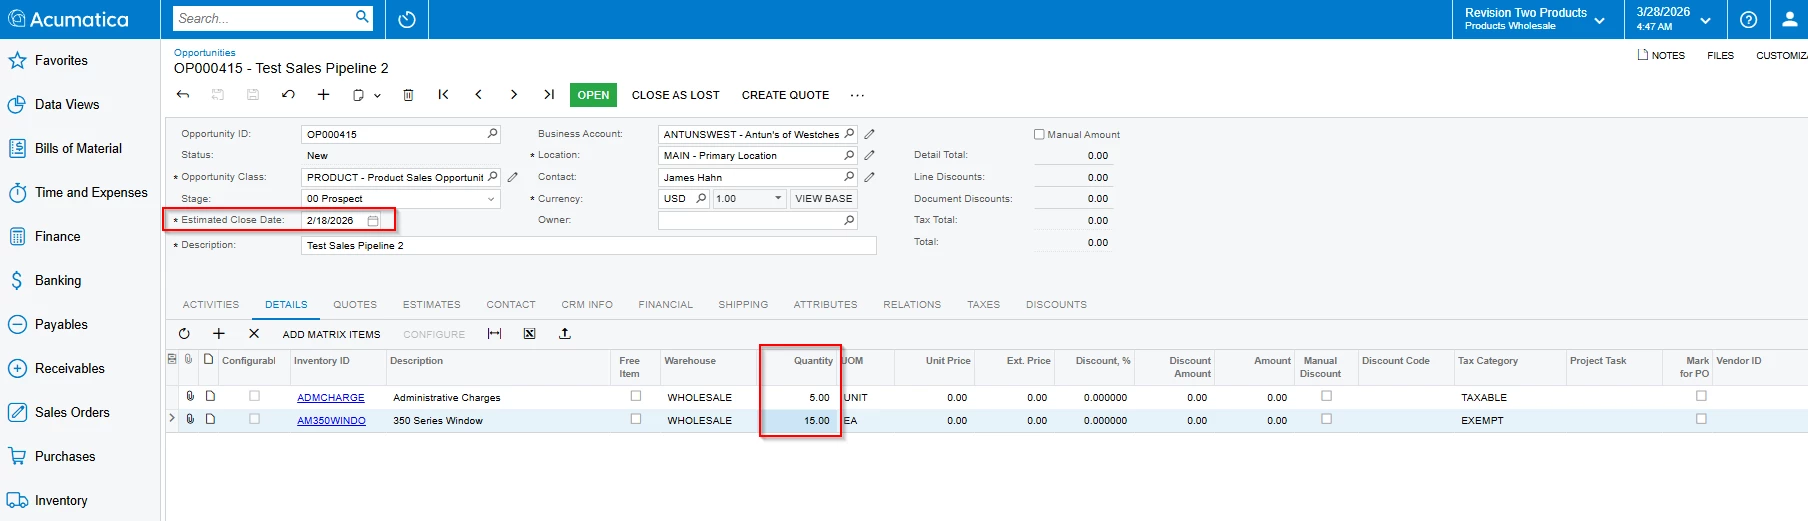Click the back arrow in form toolbar

pyautogui.click(x=183, y=95)
